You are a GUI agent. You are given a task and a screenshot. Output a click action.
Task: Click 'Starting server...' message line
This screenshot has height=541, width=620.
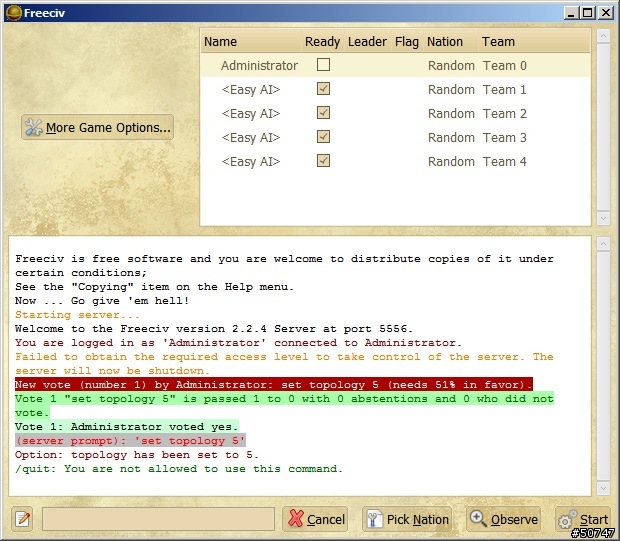coord(77,315)
